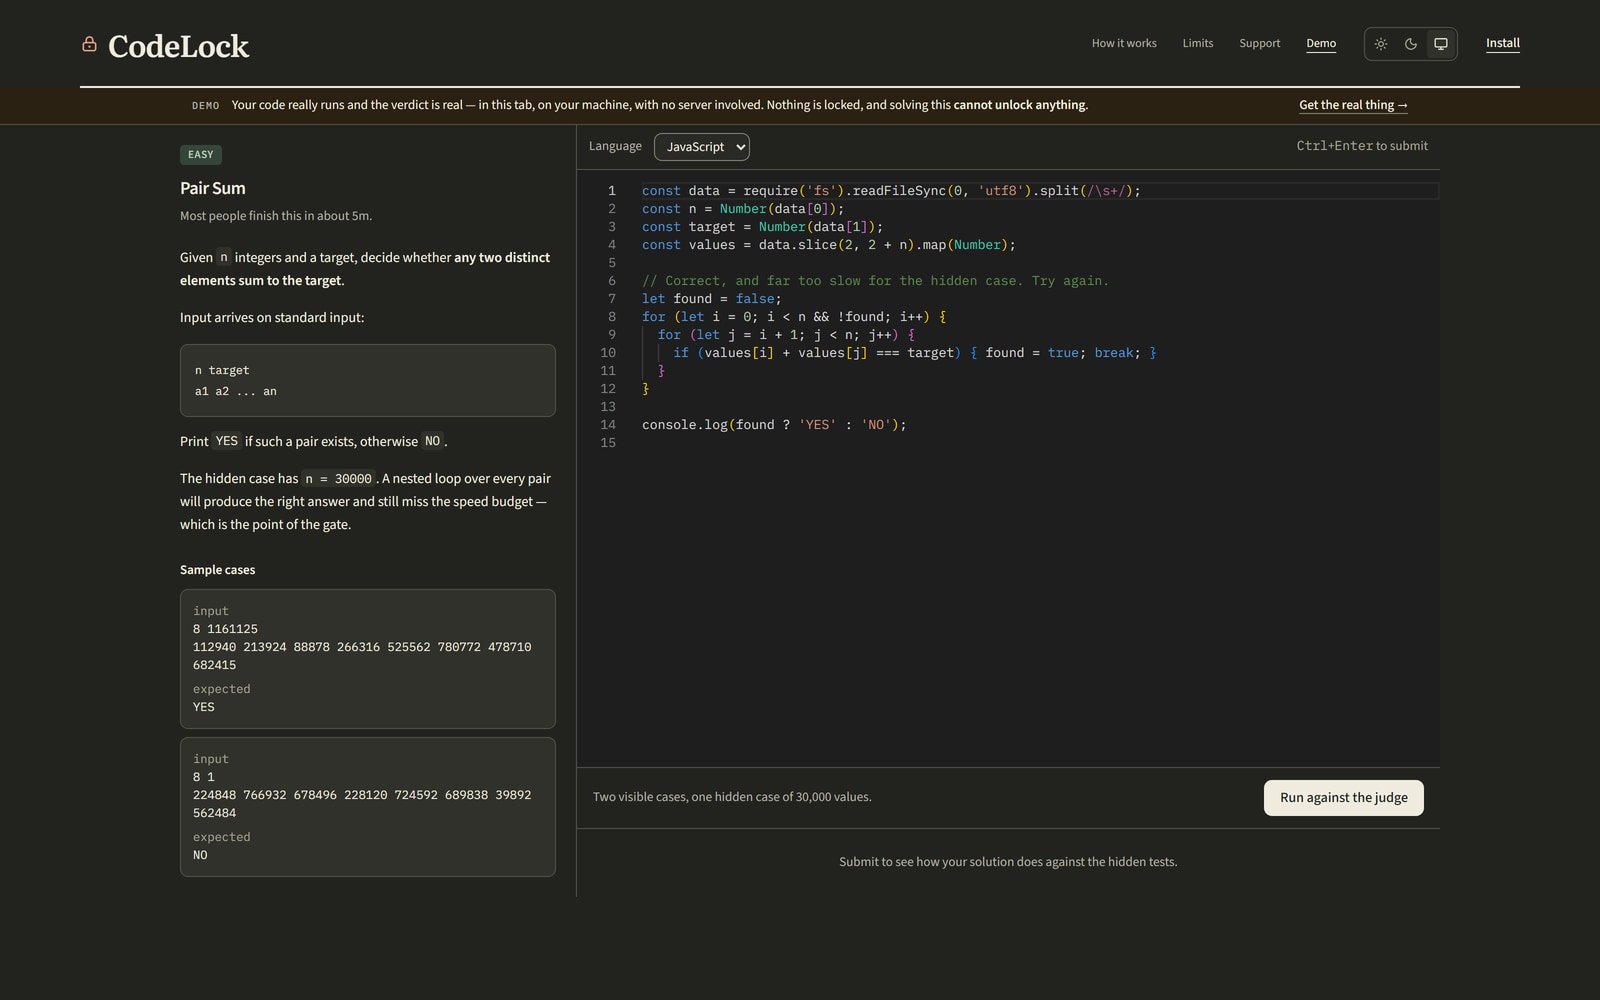
Task: Click the Install link
Action: 1503,43
